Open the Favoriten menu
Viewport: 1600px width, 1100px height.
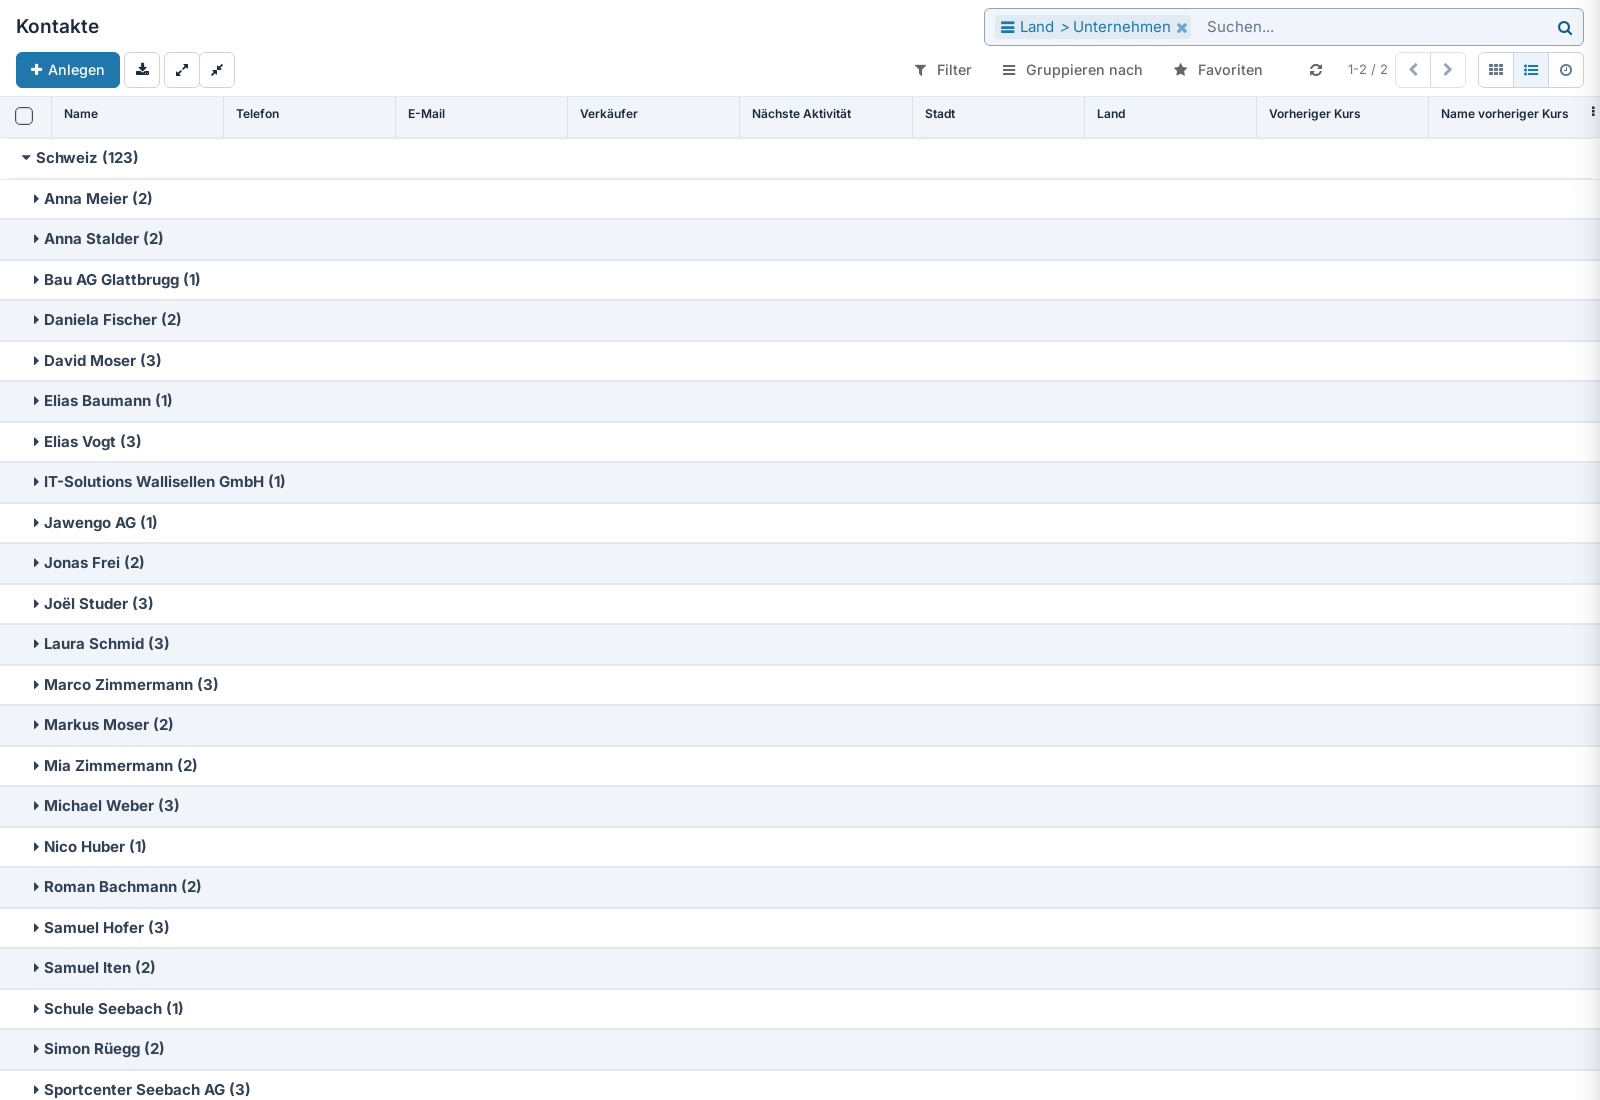click(1218, 70)
